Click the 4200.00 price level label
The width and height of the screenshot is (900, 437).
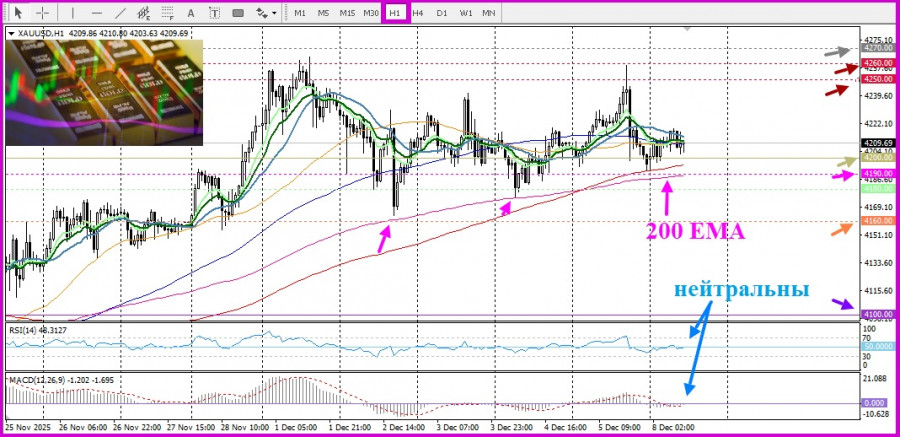click(877, 157)
